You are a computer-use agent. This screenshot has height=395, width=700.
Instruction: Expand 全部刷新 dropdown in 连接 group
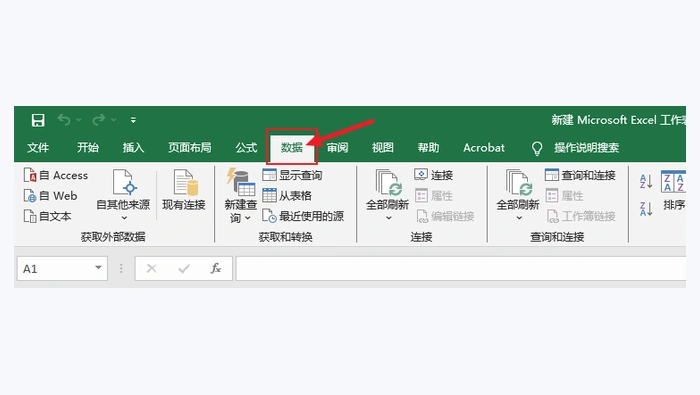click(388, 218)
